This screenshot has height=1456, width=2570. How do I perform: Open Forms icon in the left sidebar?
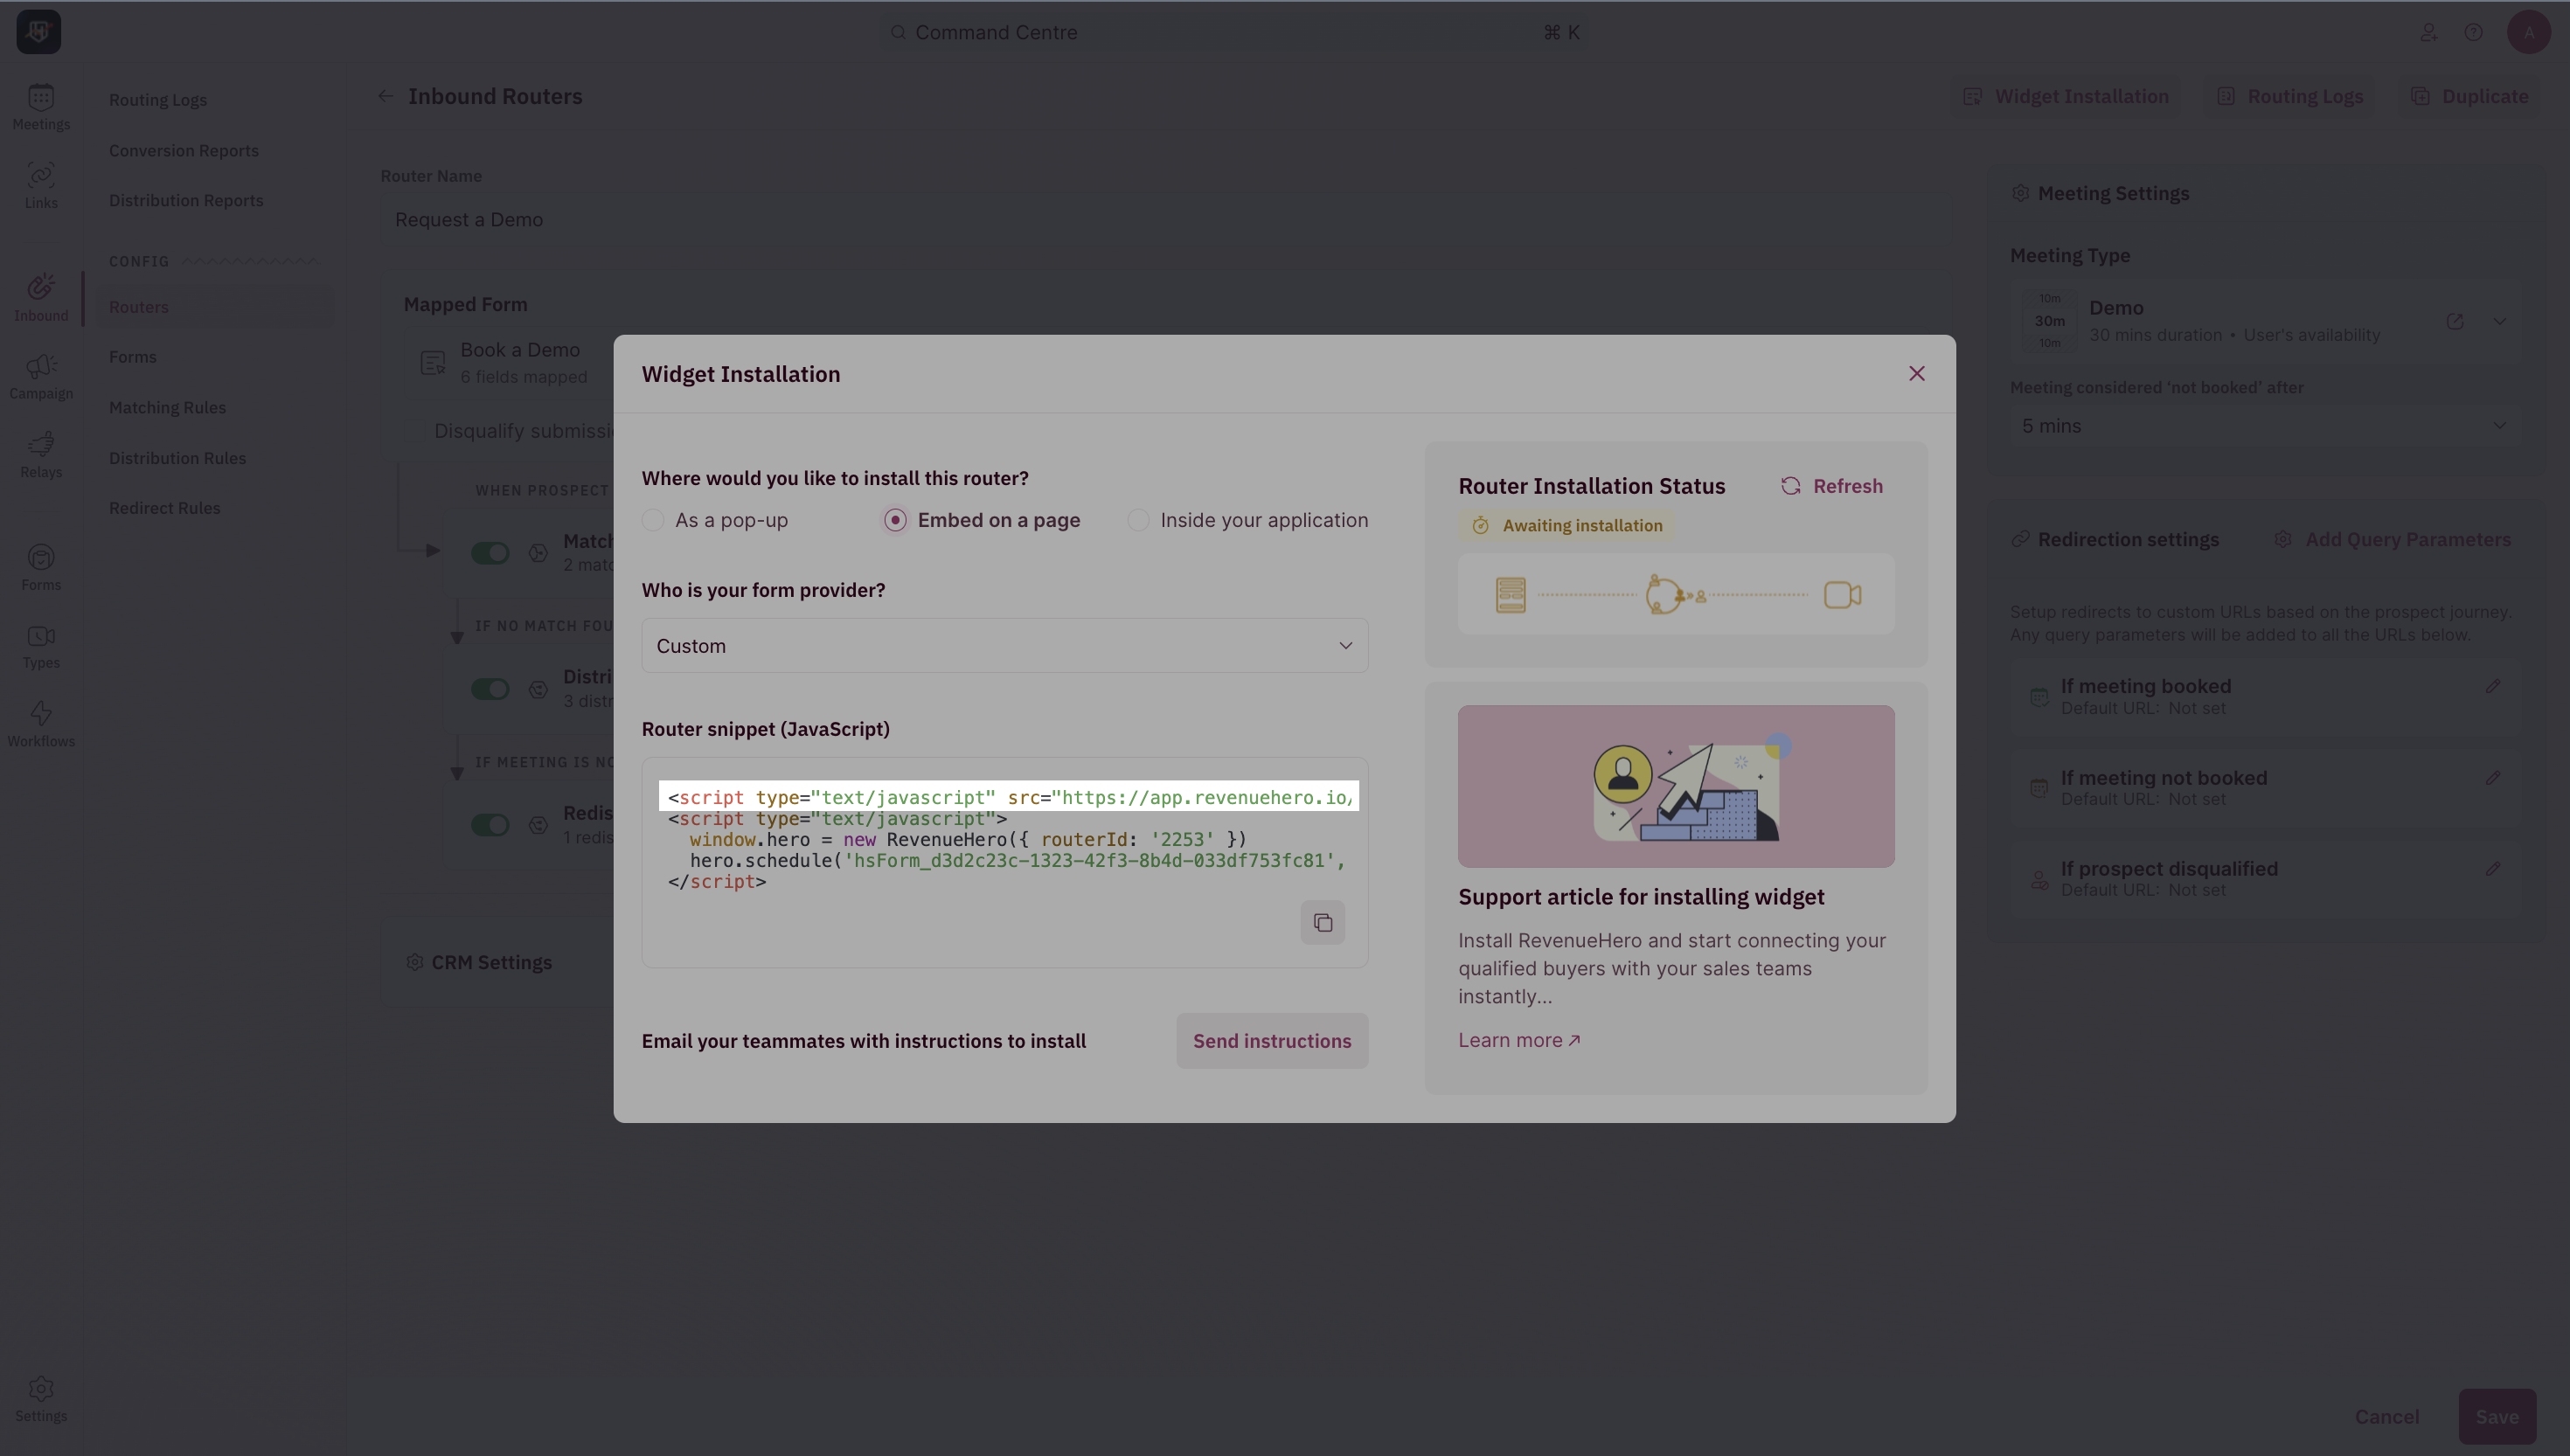pyautogui.click(x=41, y=568)
